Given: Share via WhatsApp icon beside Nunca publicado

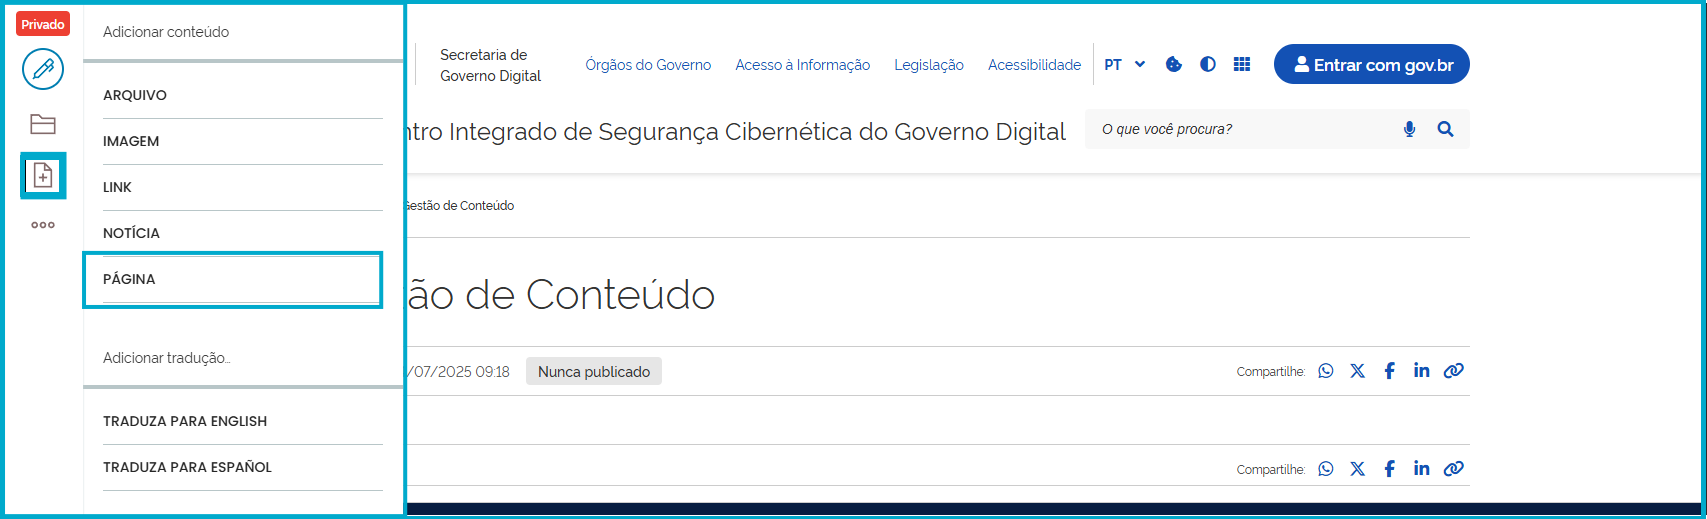Looking at the screenshot, I should tap(1326, 371).
